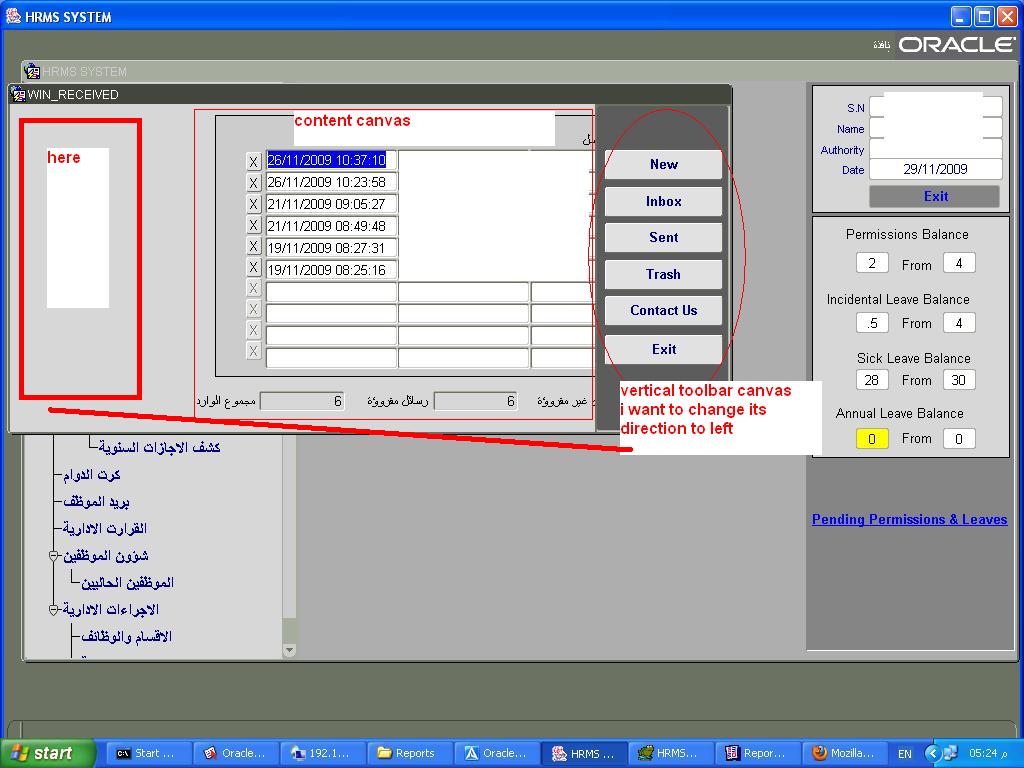
Task: Click X beside the 26/11/2009 10:23:58 message
Action: [253, 183]
